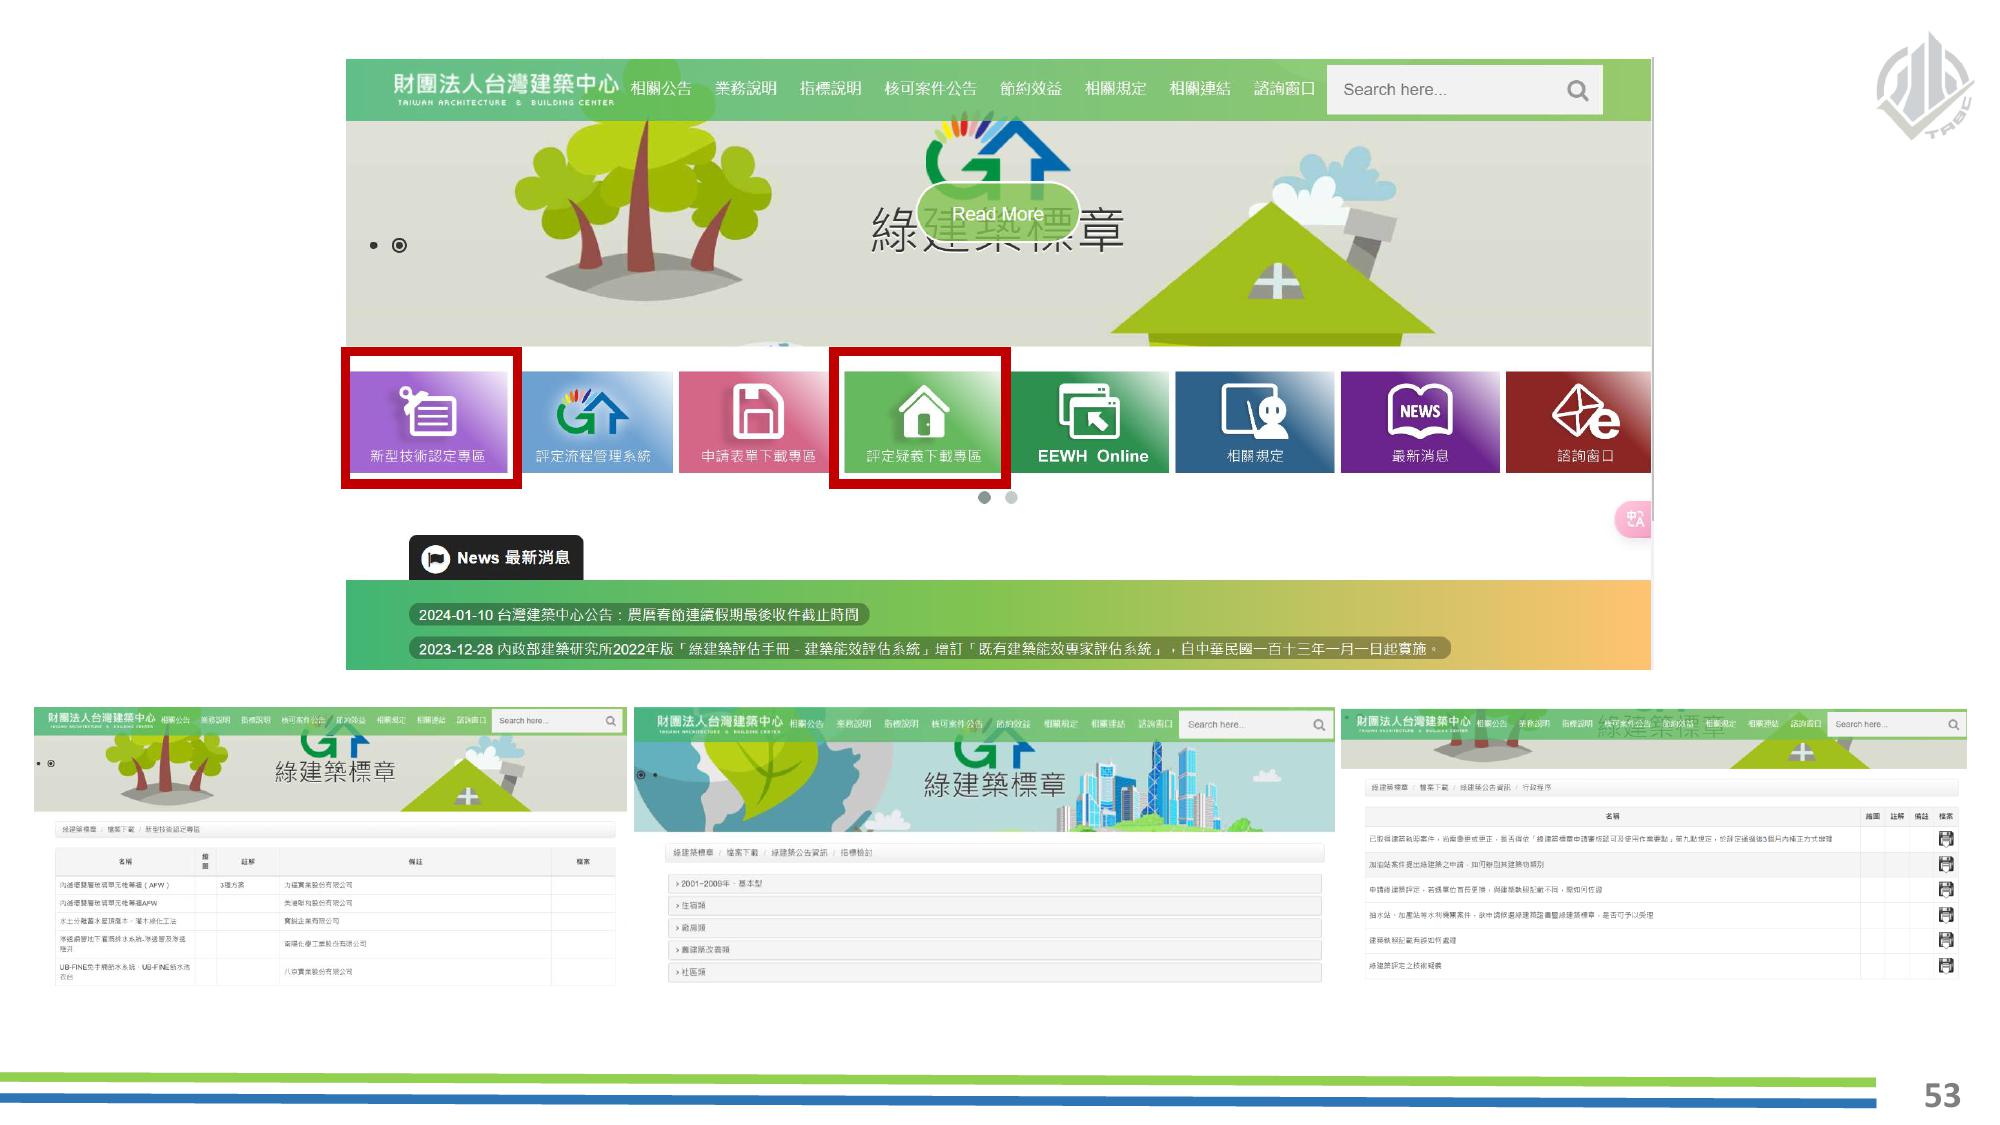The image size is (2000, 1125).
Task: Open the 相關連結 menu in the homepage header
Action: click(x=1200, y=89)
